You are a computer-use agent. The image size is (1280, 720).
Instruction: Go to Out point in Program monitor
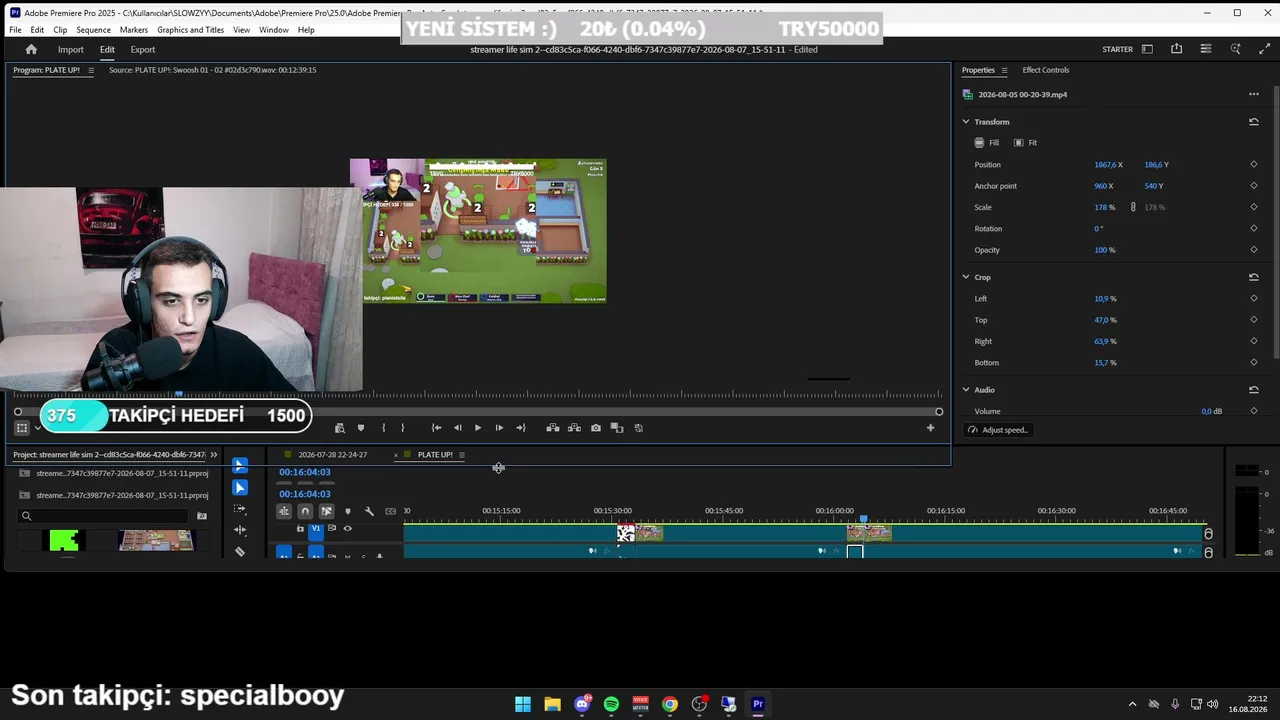(x=521, y=428)
